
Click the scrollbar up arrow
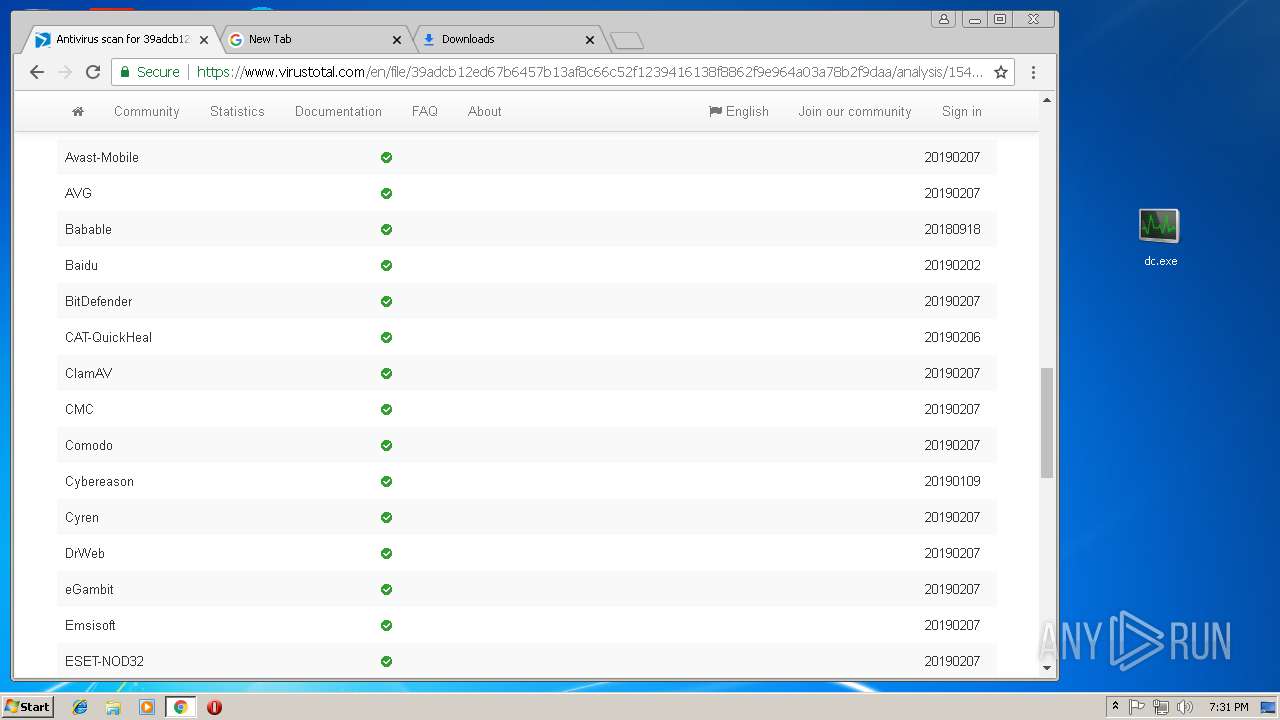coord(1047,100)
